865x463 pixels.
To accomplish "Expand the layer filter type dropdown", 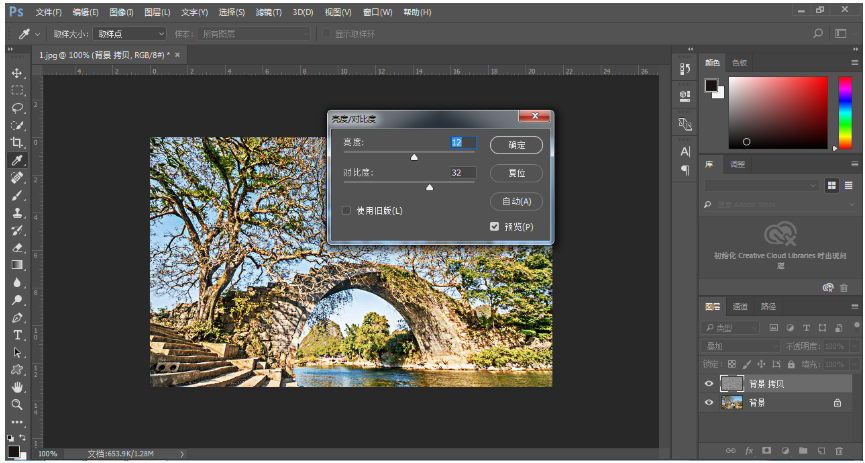I will tap(732, 328).
